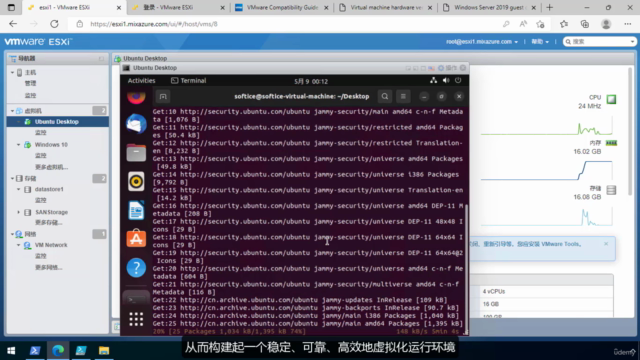Select Windows 10 virtual machine
This screenshot has width=640, height=360.
point(51,144)
